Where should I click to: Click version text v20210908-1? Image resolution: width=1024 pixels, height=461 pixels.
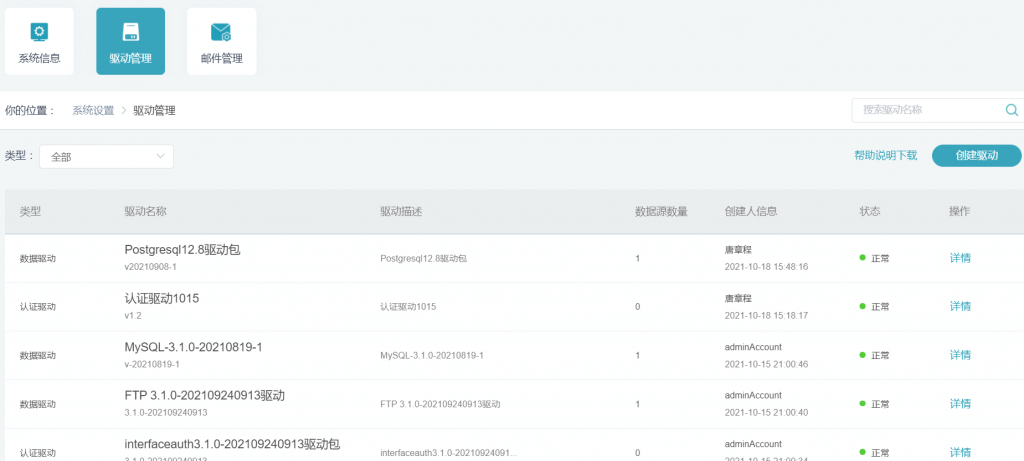point(150,267)
